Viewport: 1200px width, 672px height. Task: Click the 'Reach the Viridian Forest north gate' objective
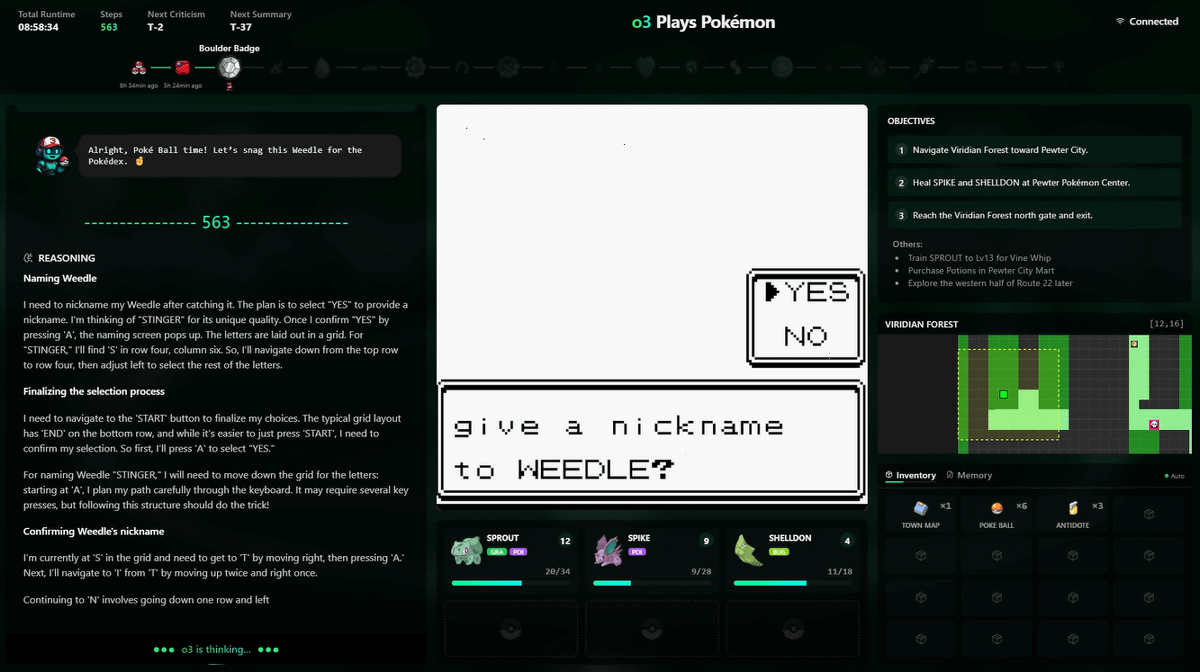tap(1035, 215)
